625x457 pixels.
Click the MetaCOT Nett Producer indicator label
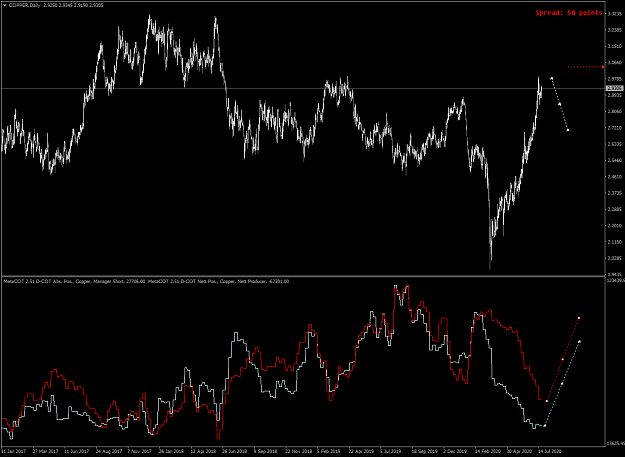tap(218, 281)
